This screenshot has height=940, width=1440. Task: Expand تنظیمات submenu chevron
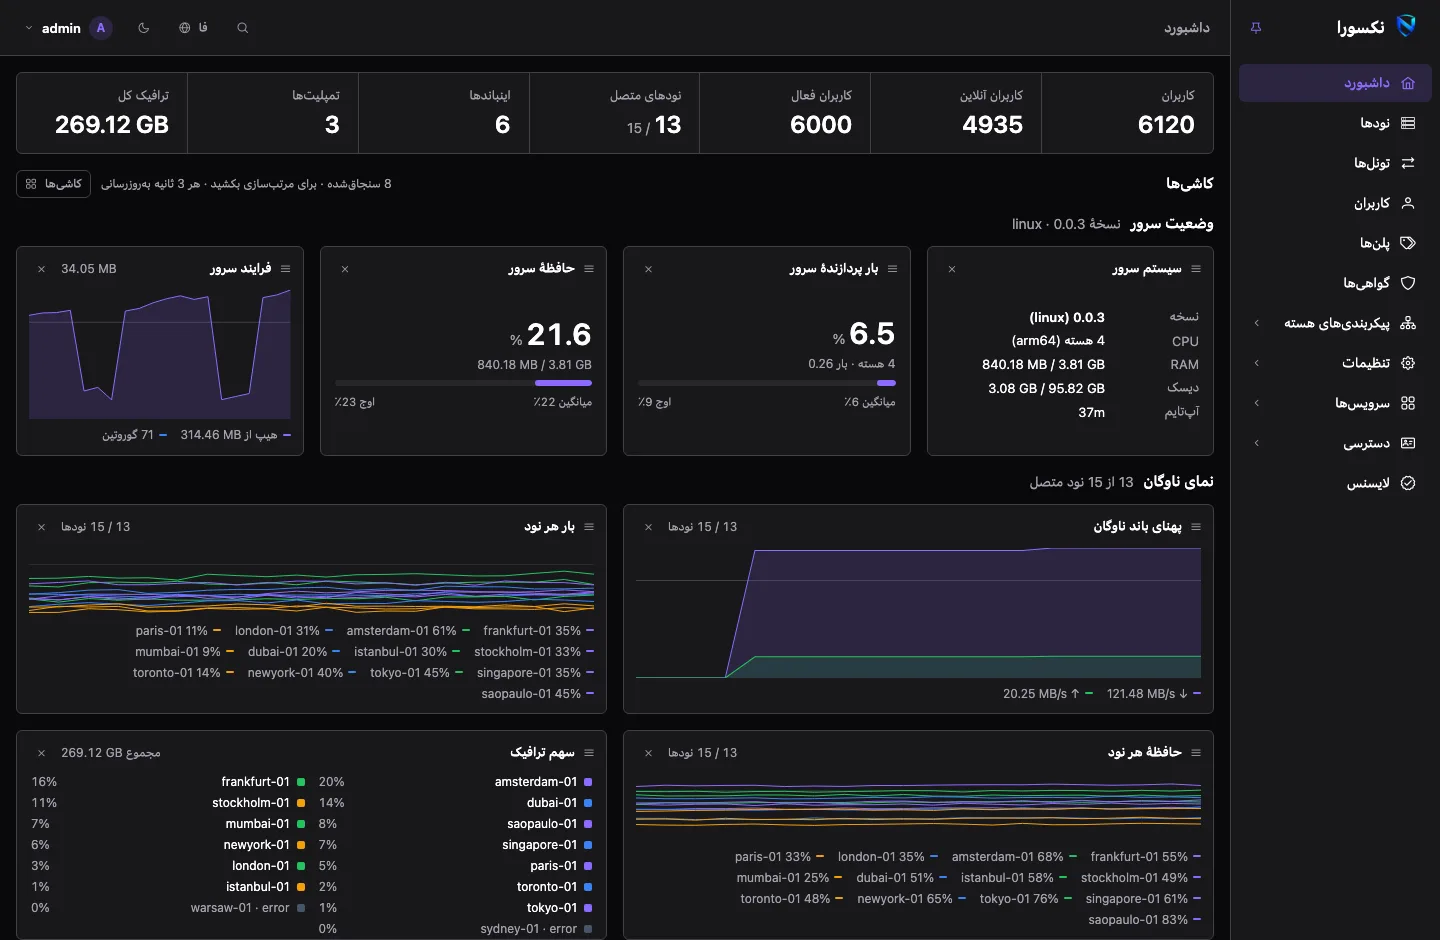tap(1257, 363)
